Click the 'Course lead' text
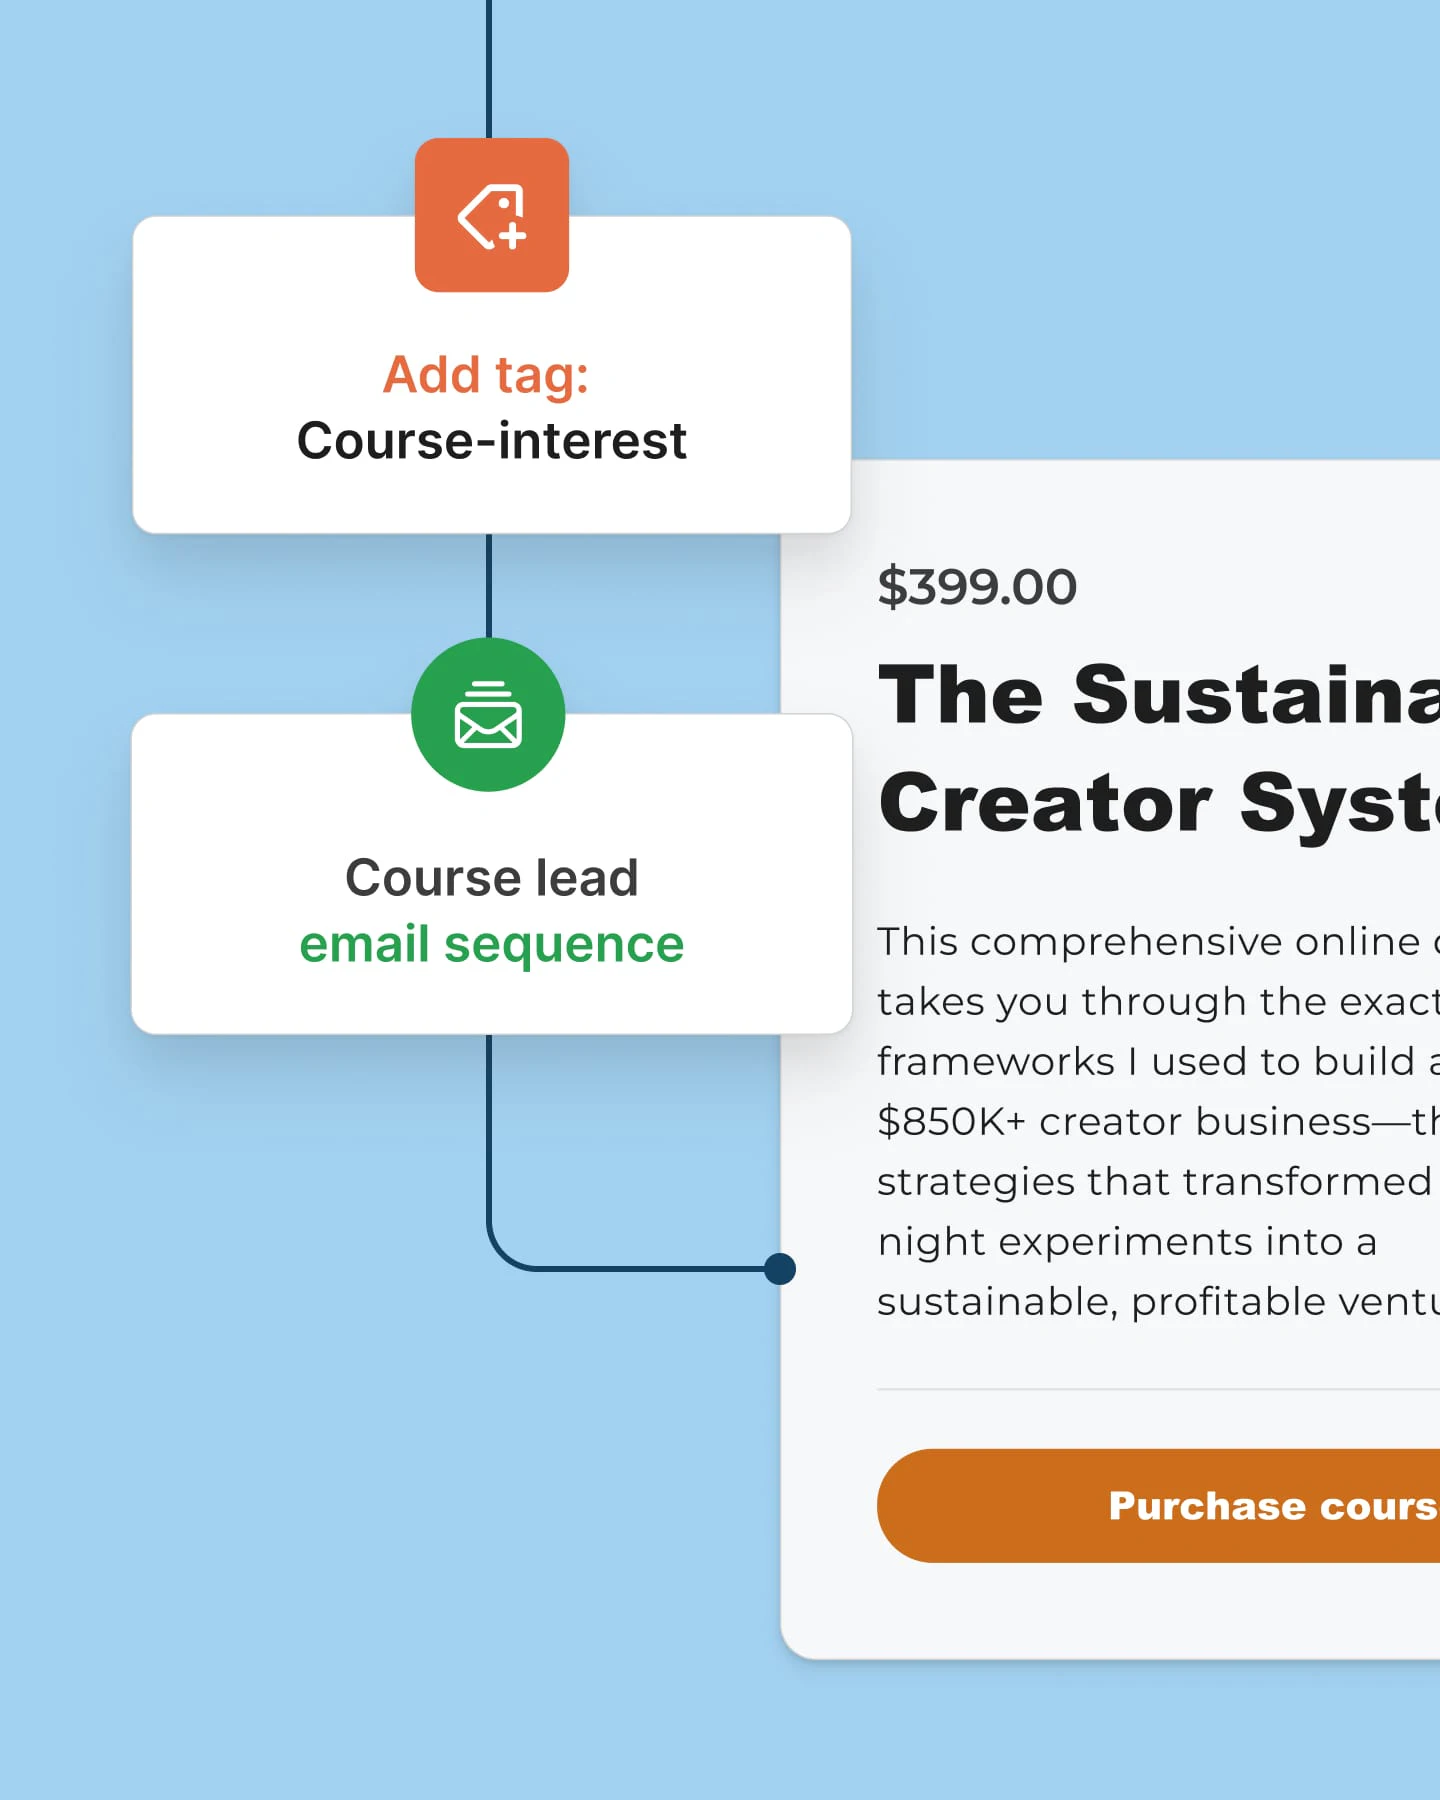This screenshot has width=1440, height=1800. pos(491,878)
